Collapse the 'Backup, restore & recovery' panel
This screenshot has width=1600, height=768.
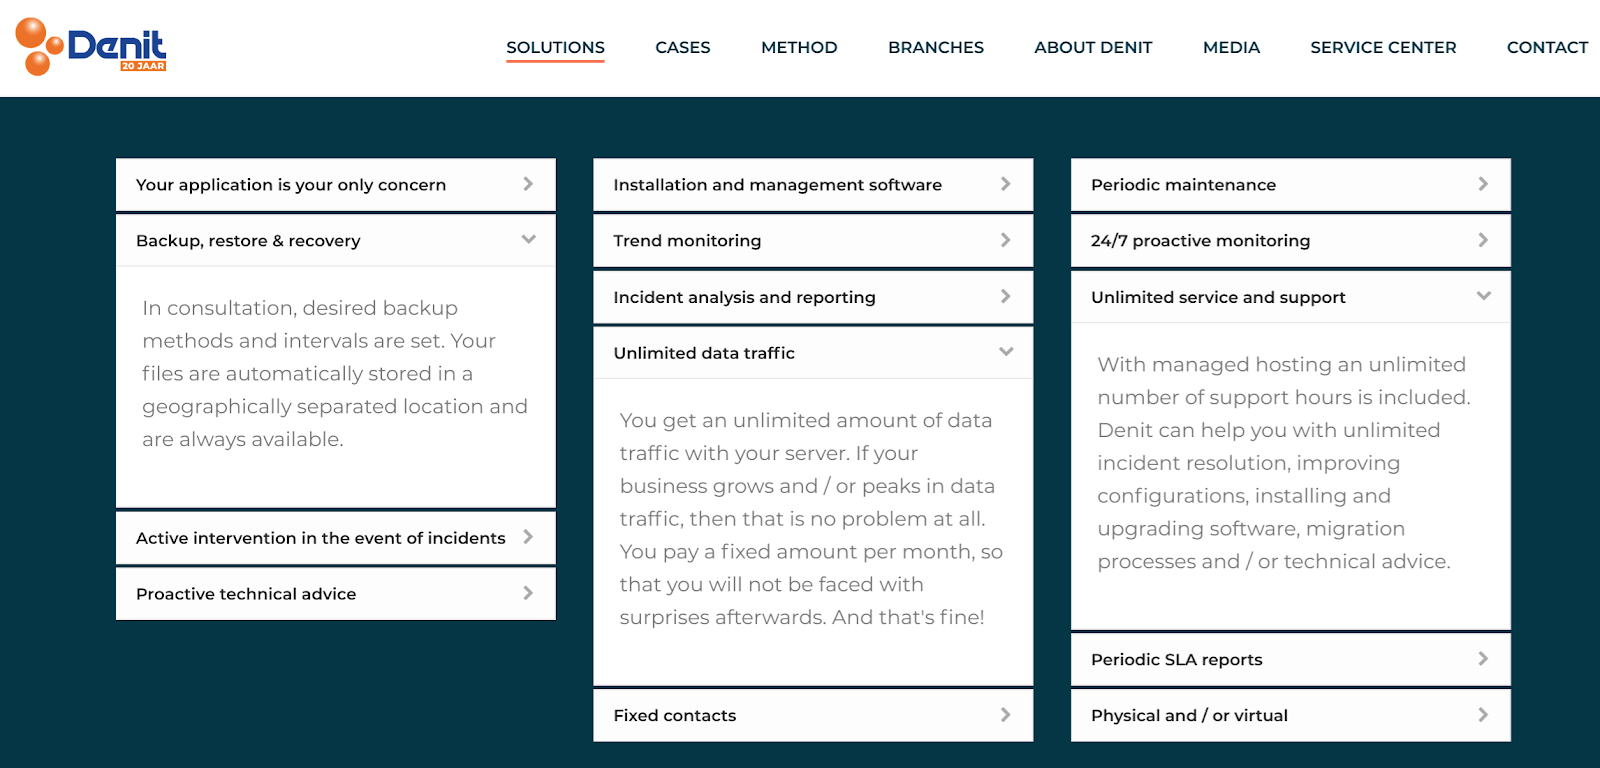(x=336, y=241)
